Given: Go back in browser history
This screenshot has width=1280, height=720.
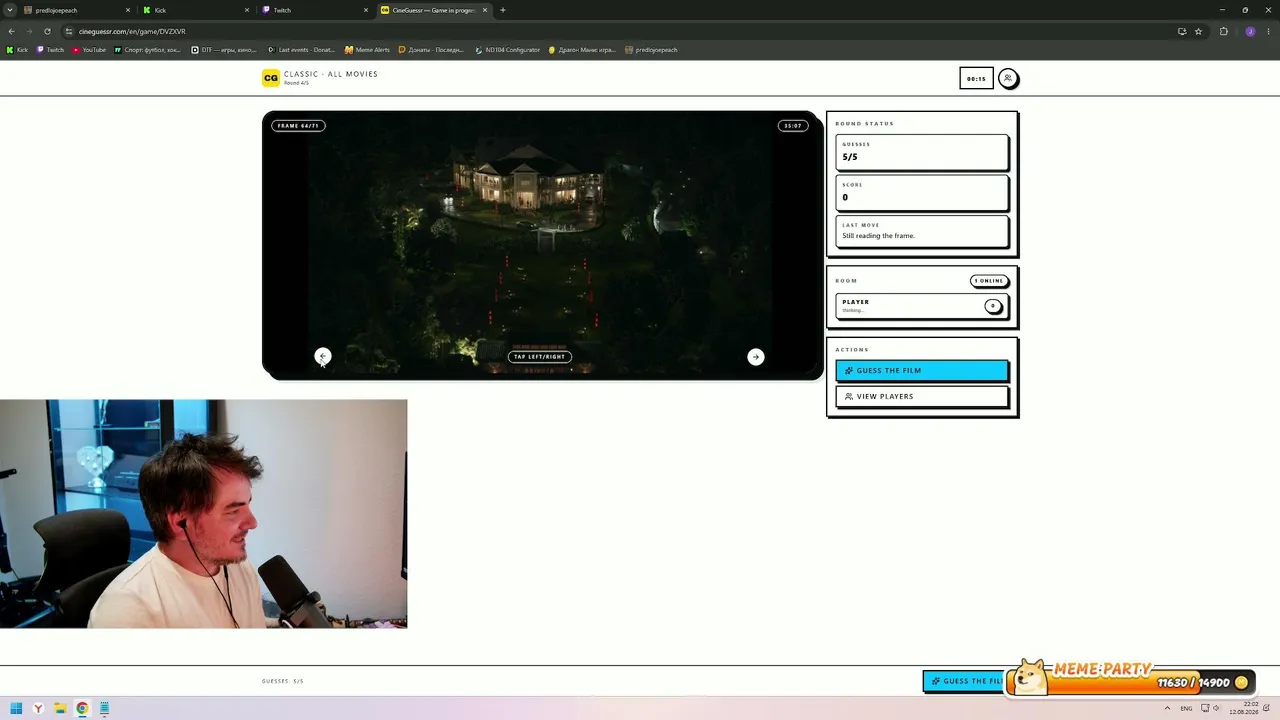Looking at the screenshot, I should [x=11, y=31].
